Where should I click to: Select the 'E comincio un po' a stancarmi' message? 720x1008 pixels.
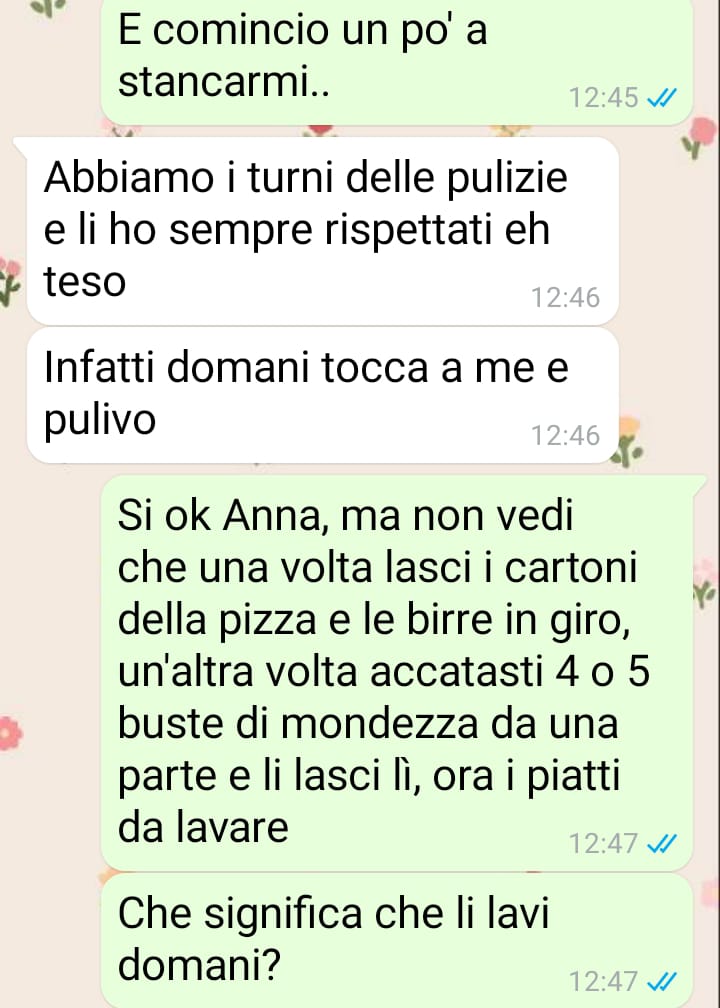pyautogui.click(x=397, y=61)
